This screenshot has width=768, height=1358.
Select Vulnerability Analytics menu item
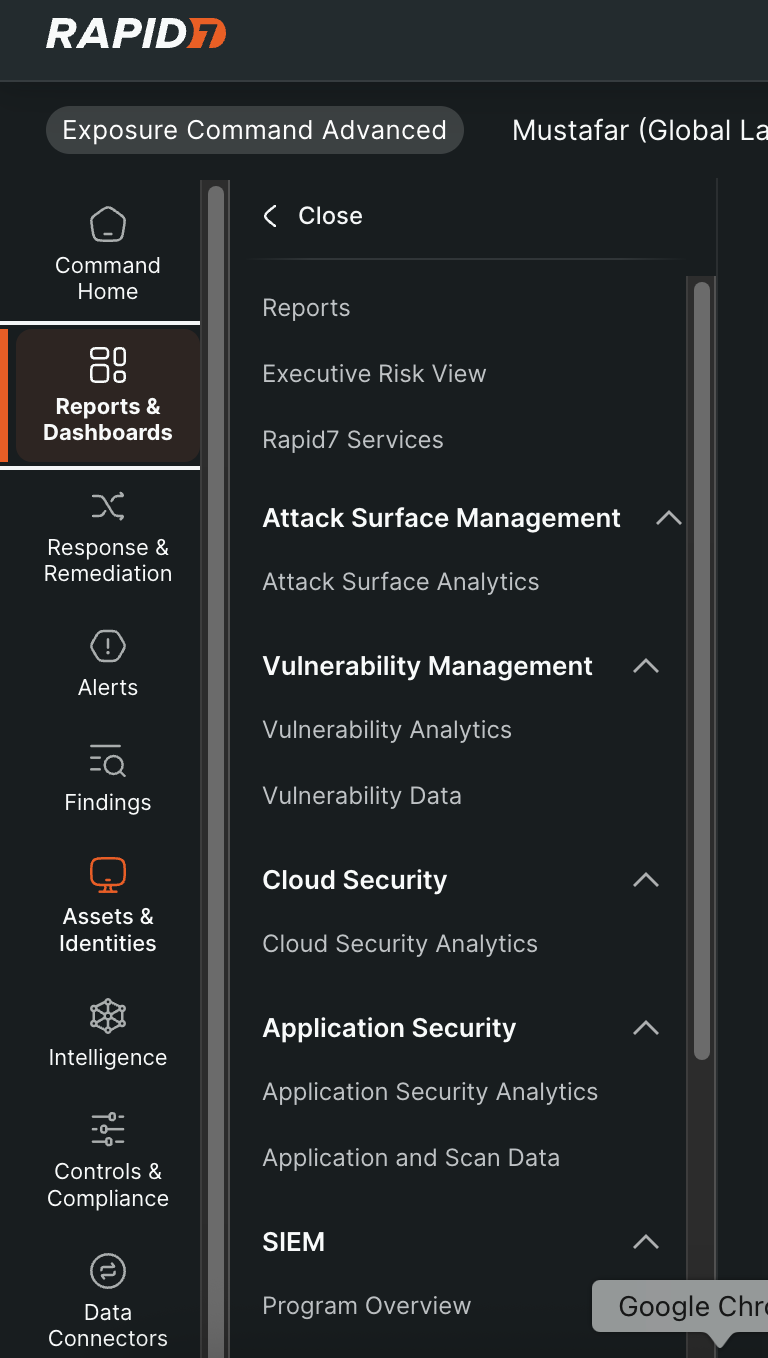[x=387, y=730]
